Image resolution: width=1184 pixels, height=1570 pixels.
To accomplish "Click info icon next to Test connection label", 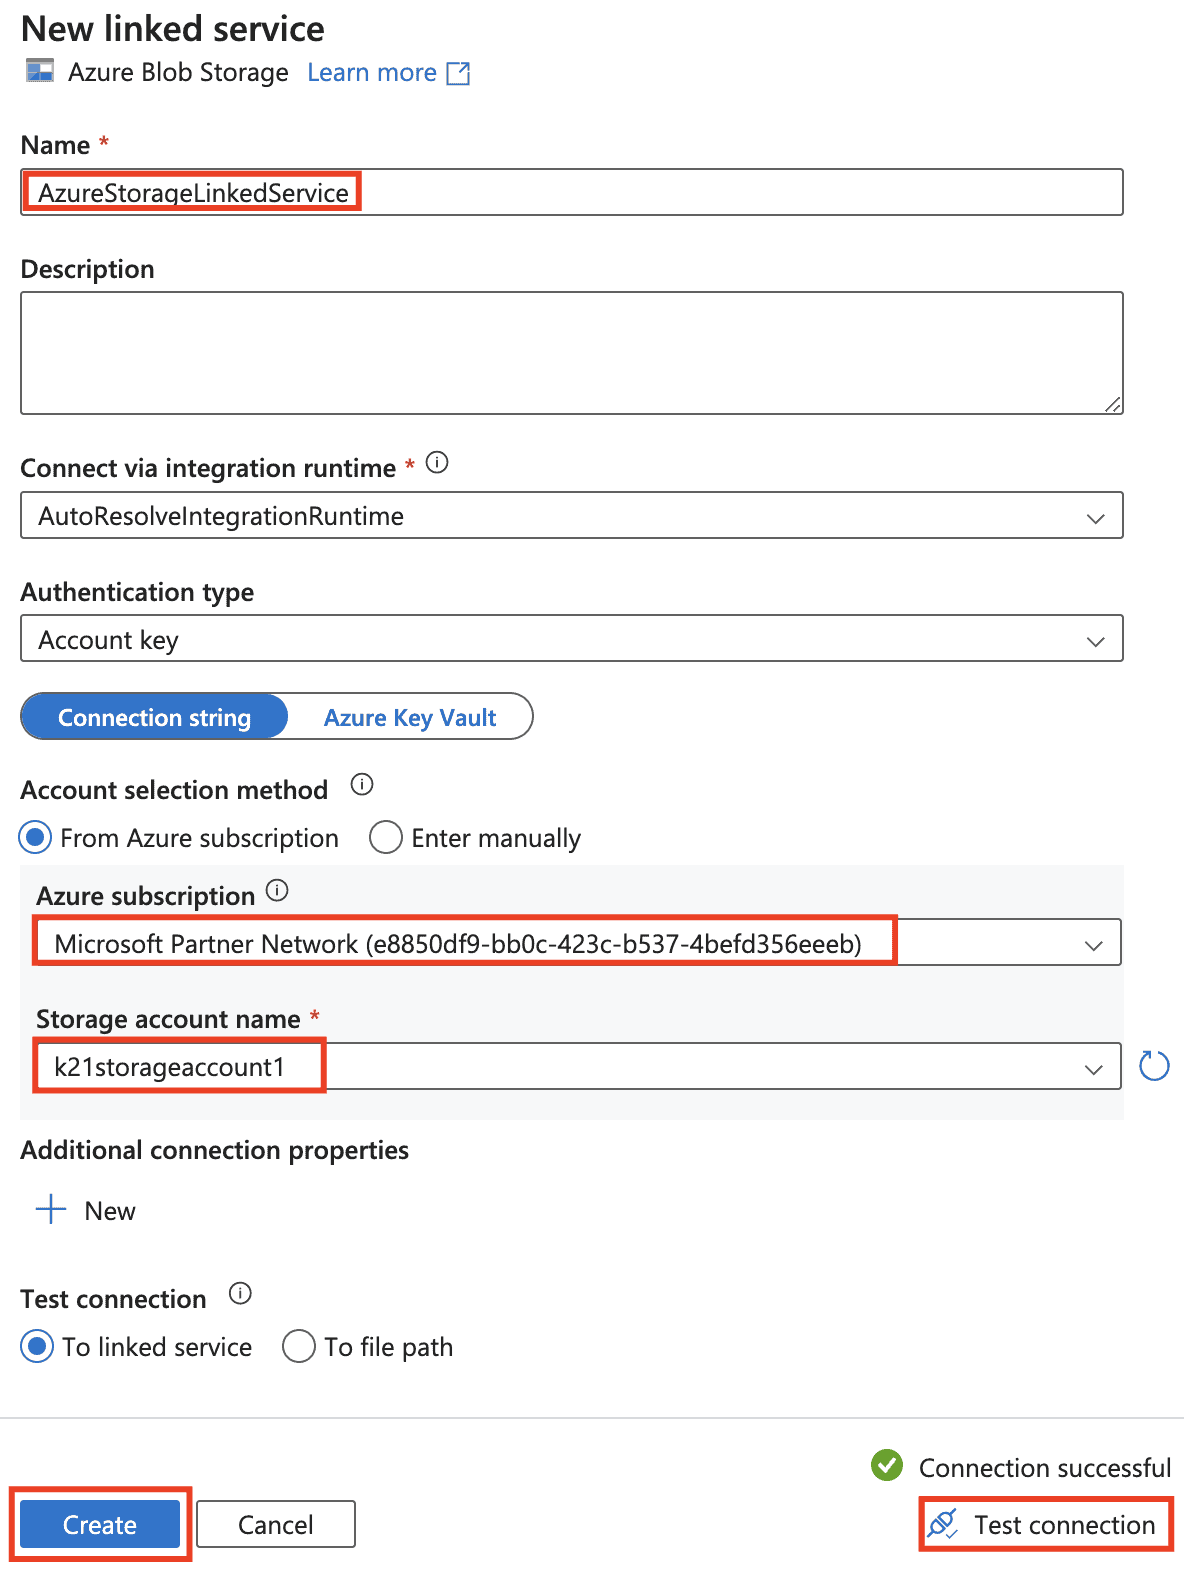I will point(240,1294).
